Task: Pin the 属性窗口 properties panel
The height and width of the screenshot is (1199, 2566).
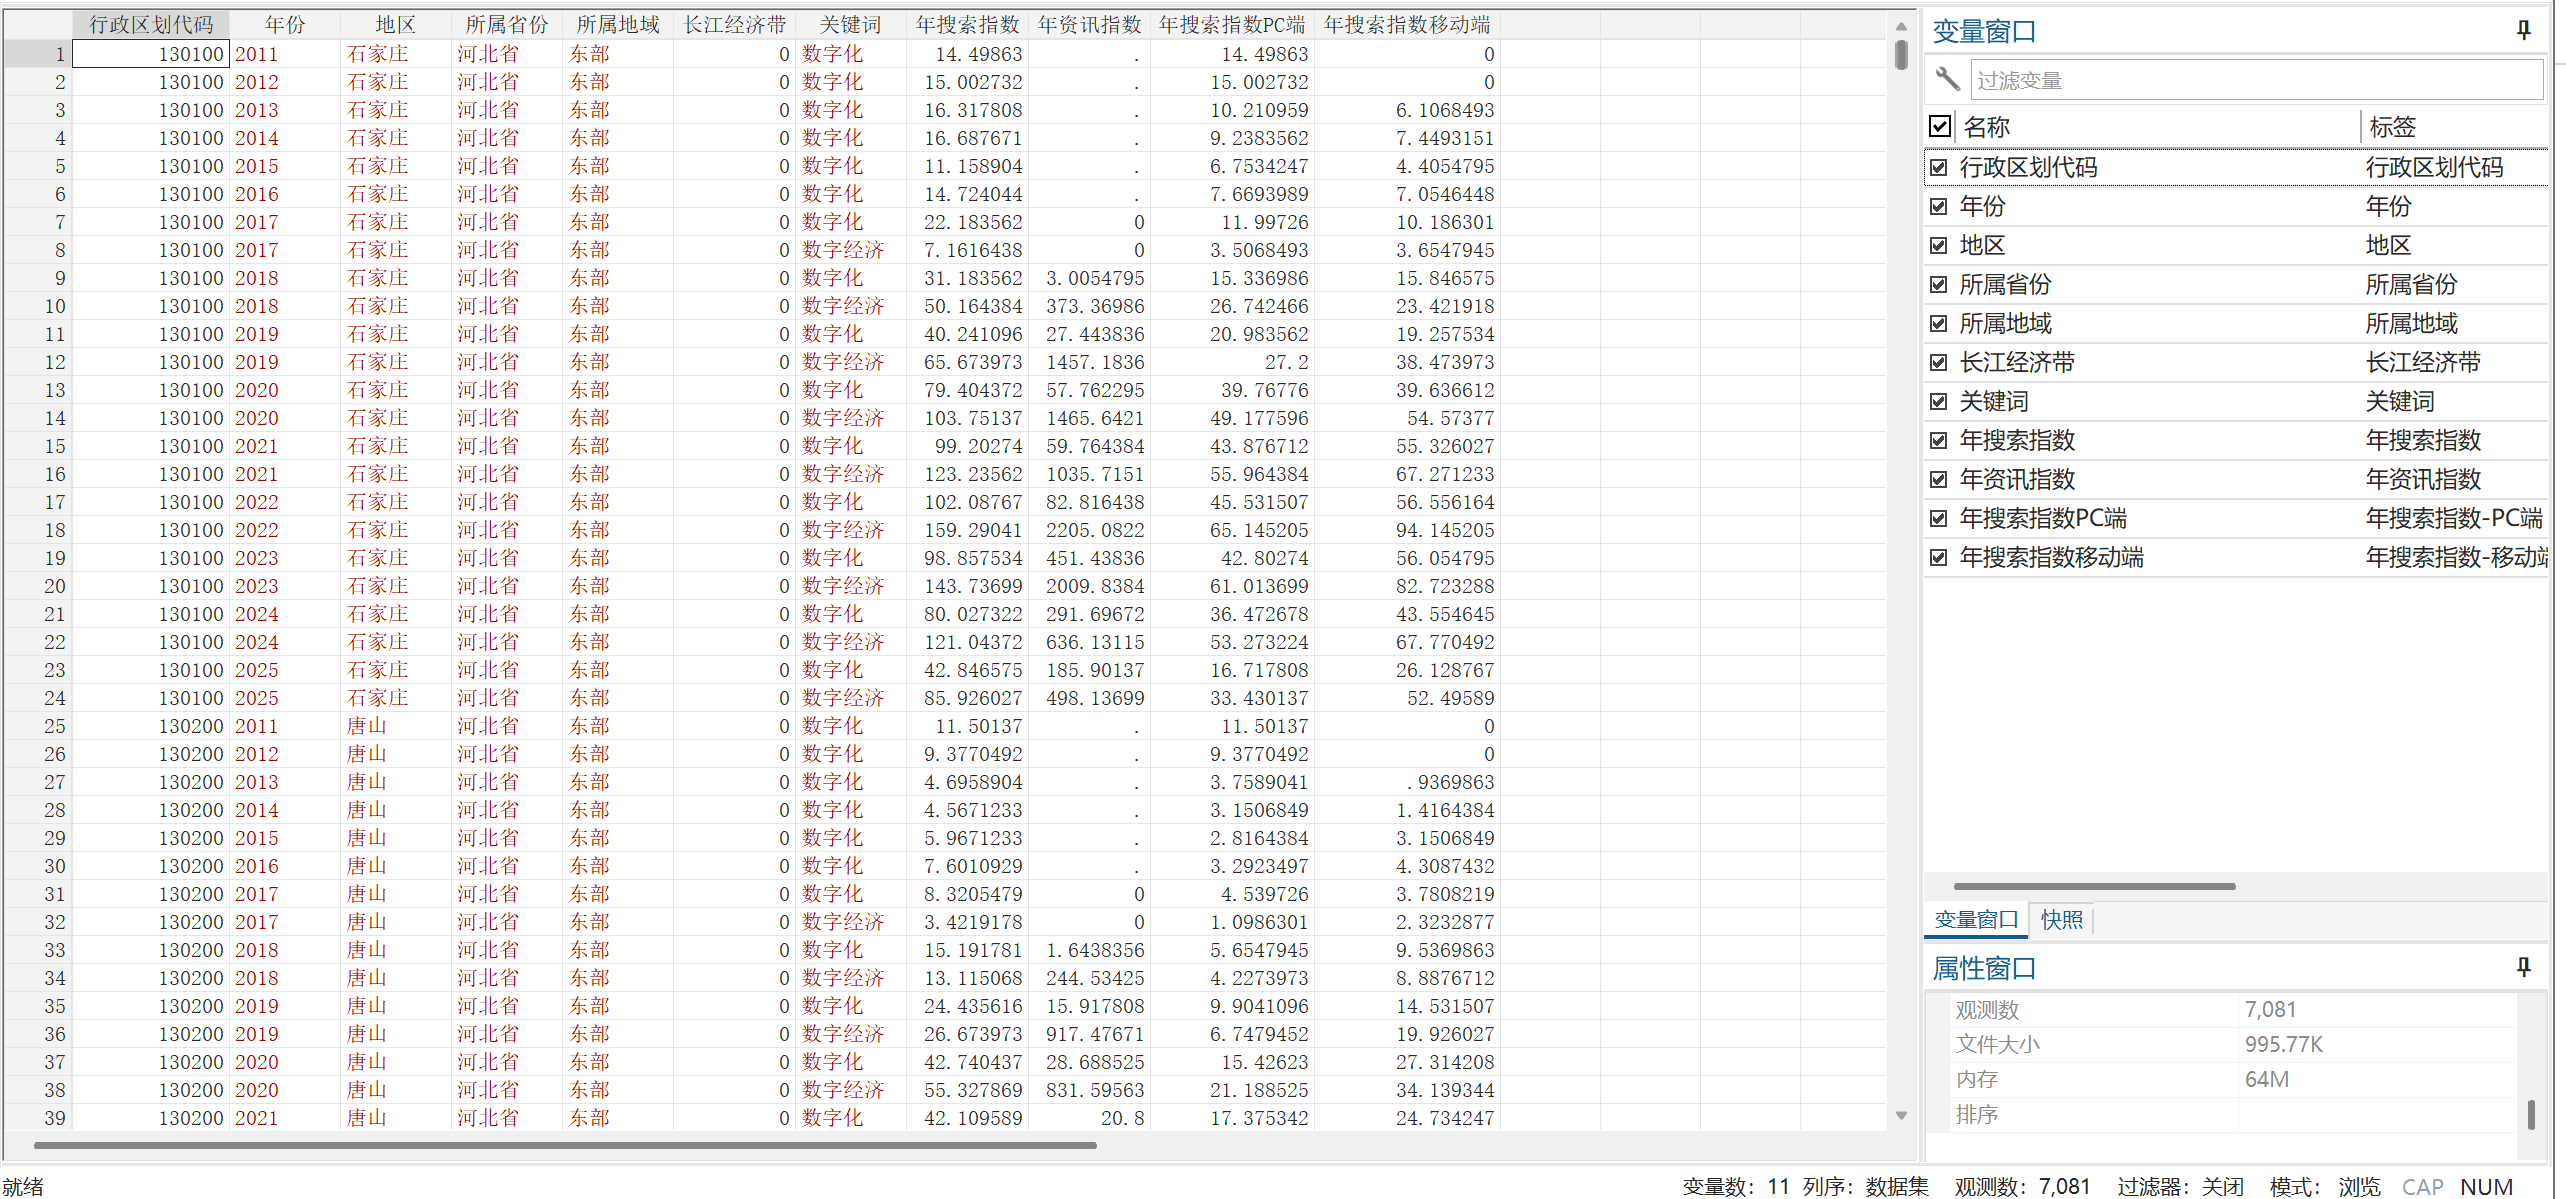Action: click(x=2523, y=967)
